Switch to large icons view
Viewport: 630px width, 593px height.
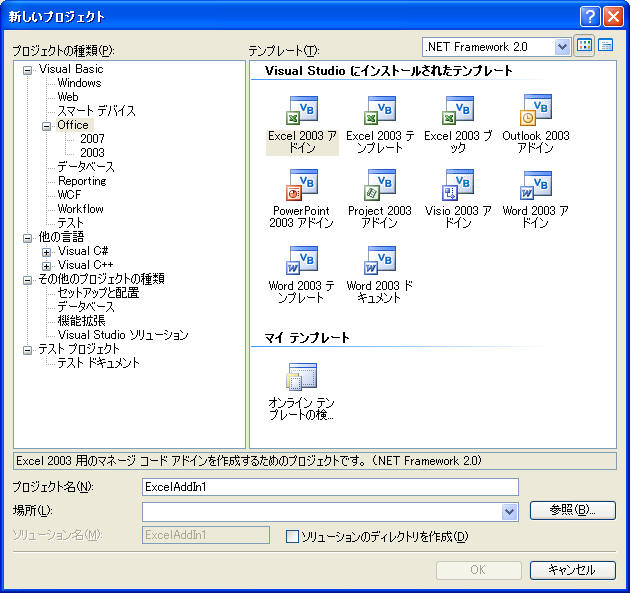[x=584, y=46]
